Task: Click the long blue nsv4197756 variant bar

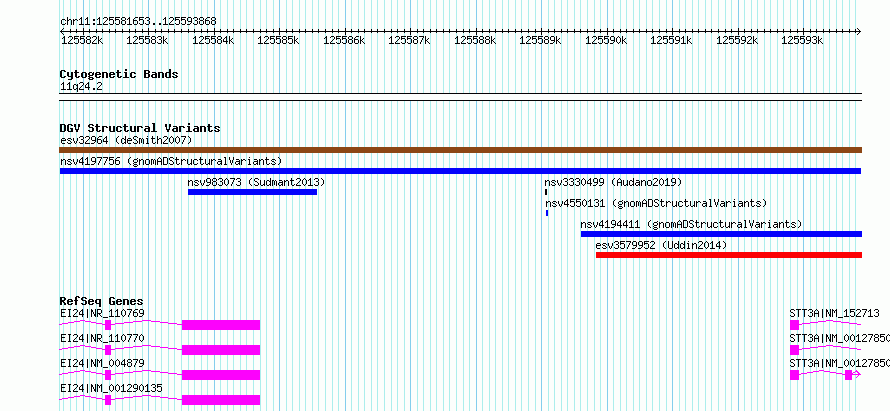Action: click(x=460, y=171)
